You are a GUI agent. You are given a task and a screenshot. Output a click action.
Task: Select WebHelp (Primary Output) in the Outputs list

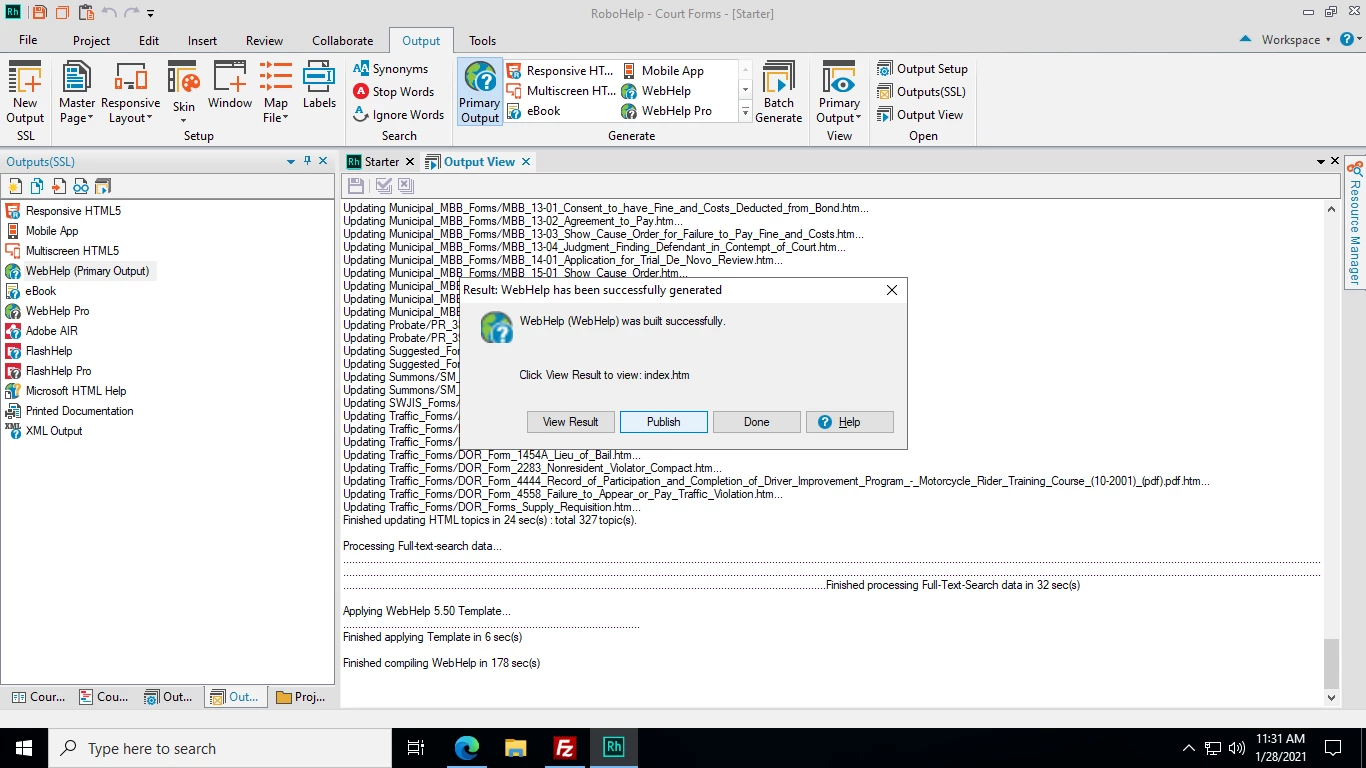pos(78,271)
